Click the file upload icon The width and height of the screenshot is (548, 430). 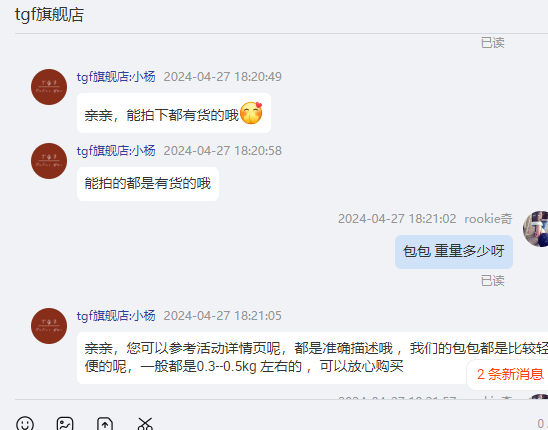(105, 424)
